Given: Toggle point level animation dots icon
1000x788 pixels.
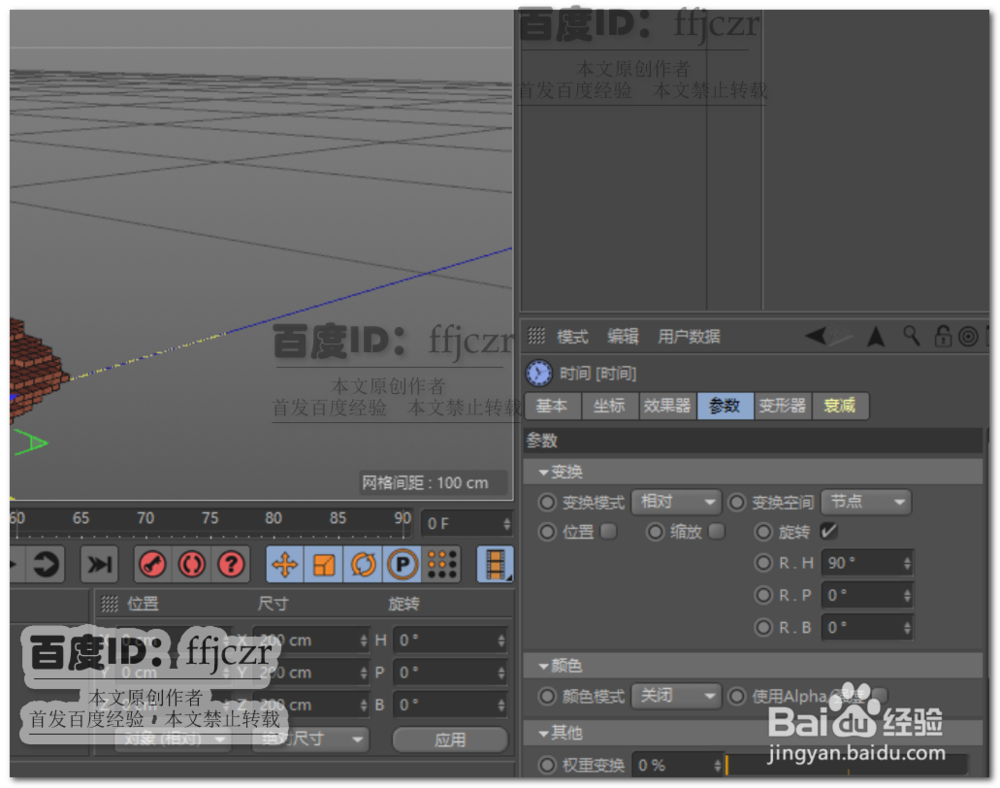Looking at the screenshot, I should [x=441, y=564].
